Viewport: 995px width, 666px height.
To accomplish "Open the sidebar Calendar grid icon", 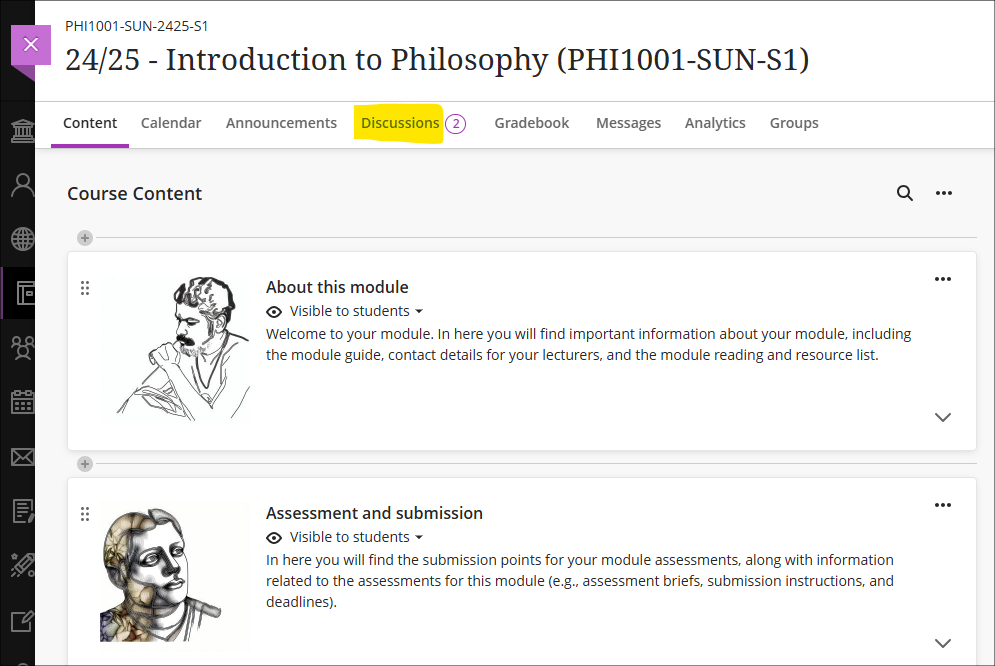I will pos(23,402).
